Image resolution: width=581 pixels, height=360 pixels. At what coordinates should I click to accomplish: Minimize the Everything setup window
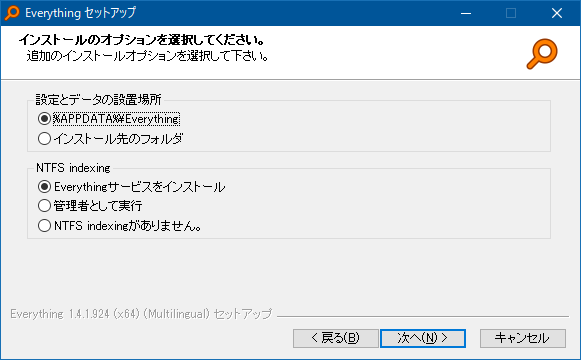pos(466,13)
